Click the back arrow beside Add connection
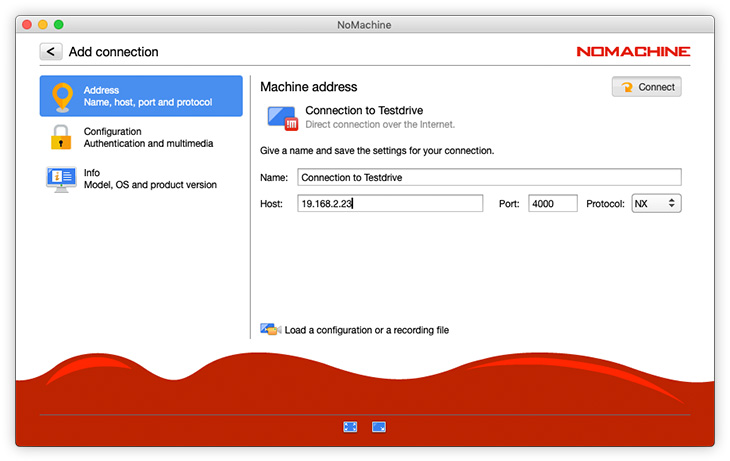730x461 pixels. coord(50,52)
